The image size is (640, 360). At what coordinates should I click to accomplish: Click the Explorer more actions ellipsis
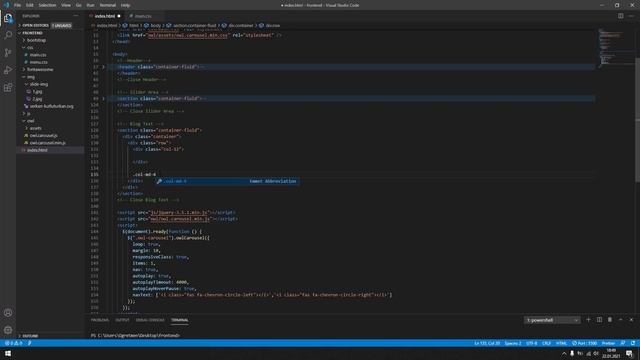[x=76, y=16]
